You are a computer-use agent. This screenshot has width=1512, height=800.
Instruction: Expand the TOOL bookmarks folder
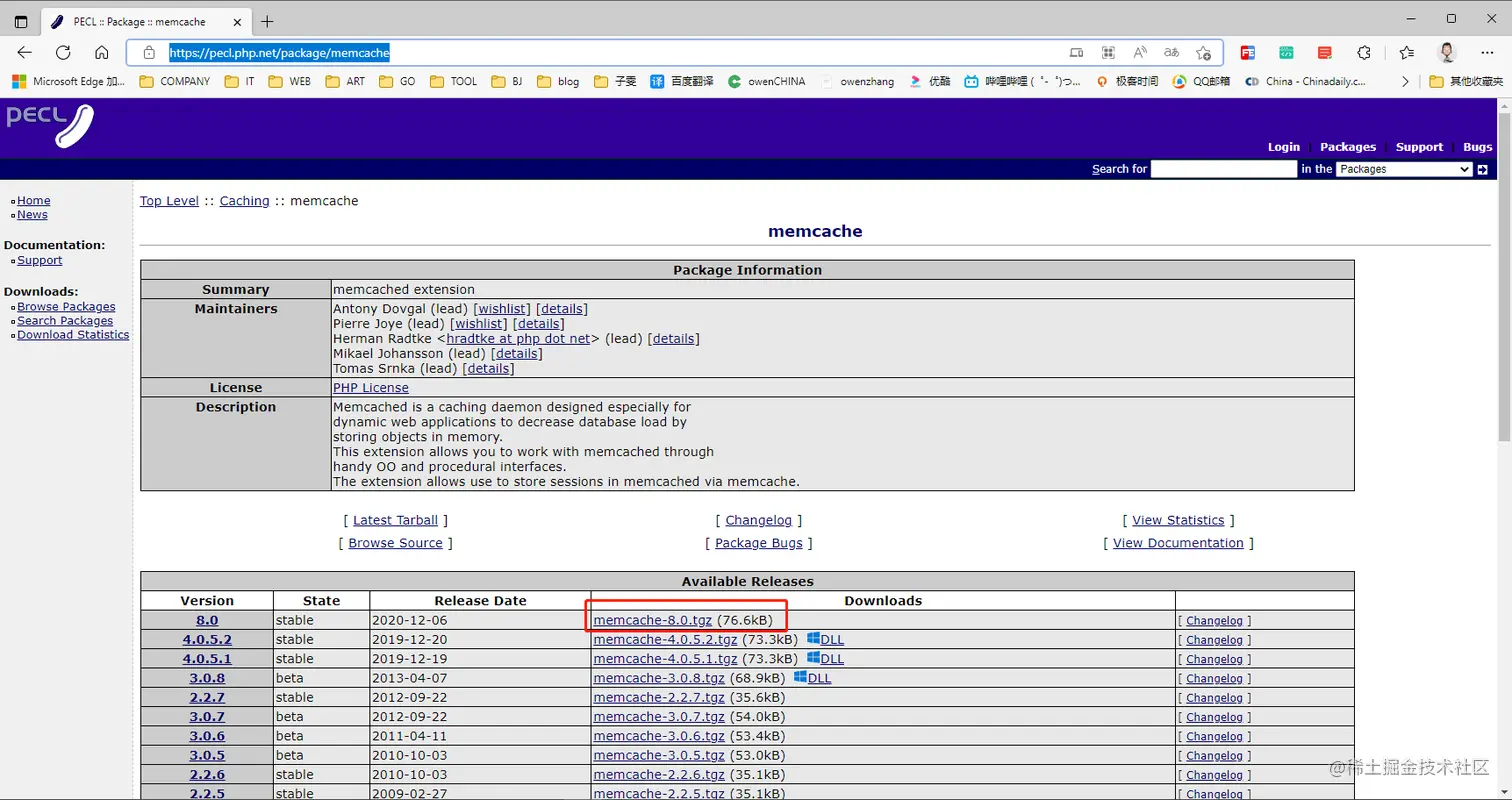453,81
